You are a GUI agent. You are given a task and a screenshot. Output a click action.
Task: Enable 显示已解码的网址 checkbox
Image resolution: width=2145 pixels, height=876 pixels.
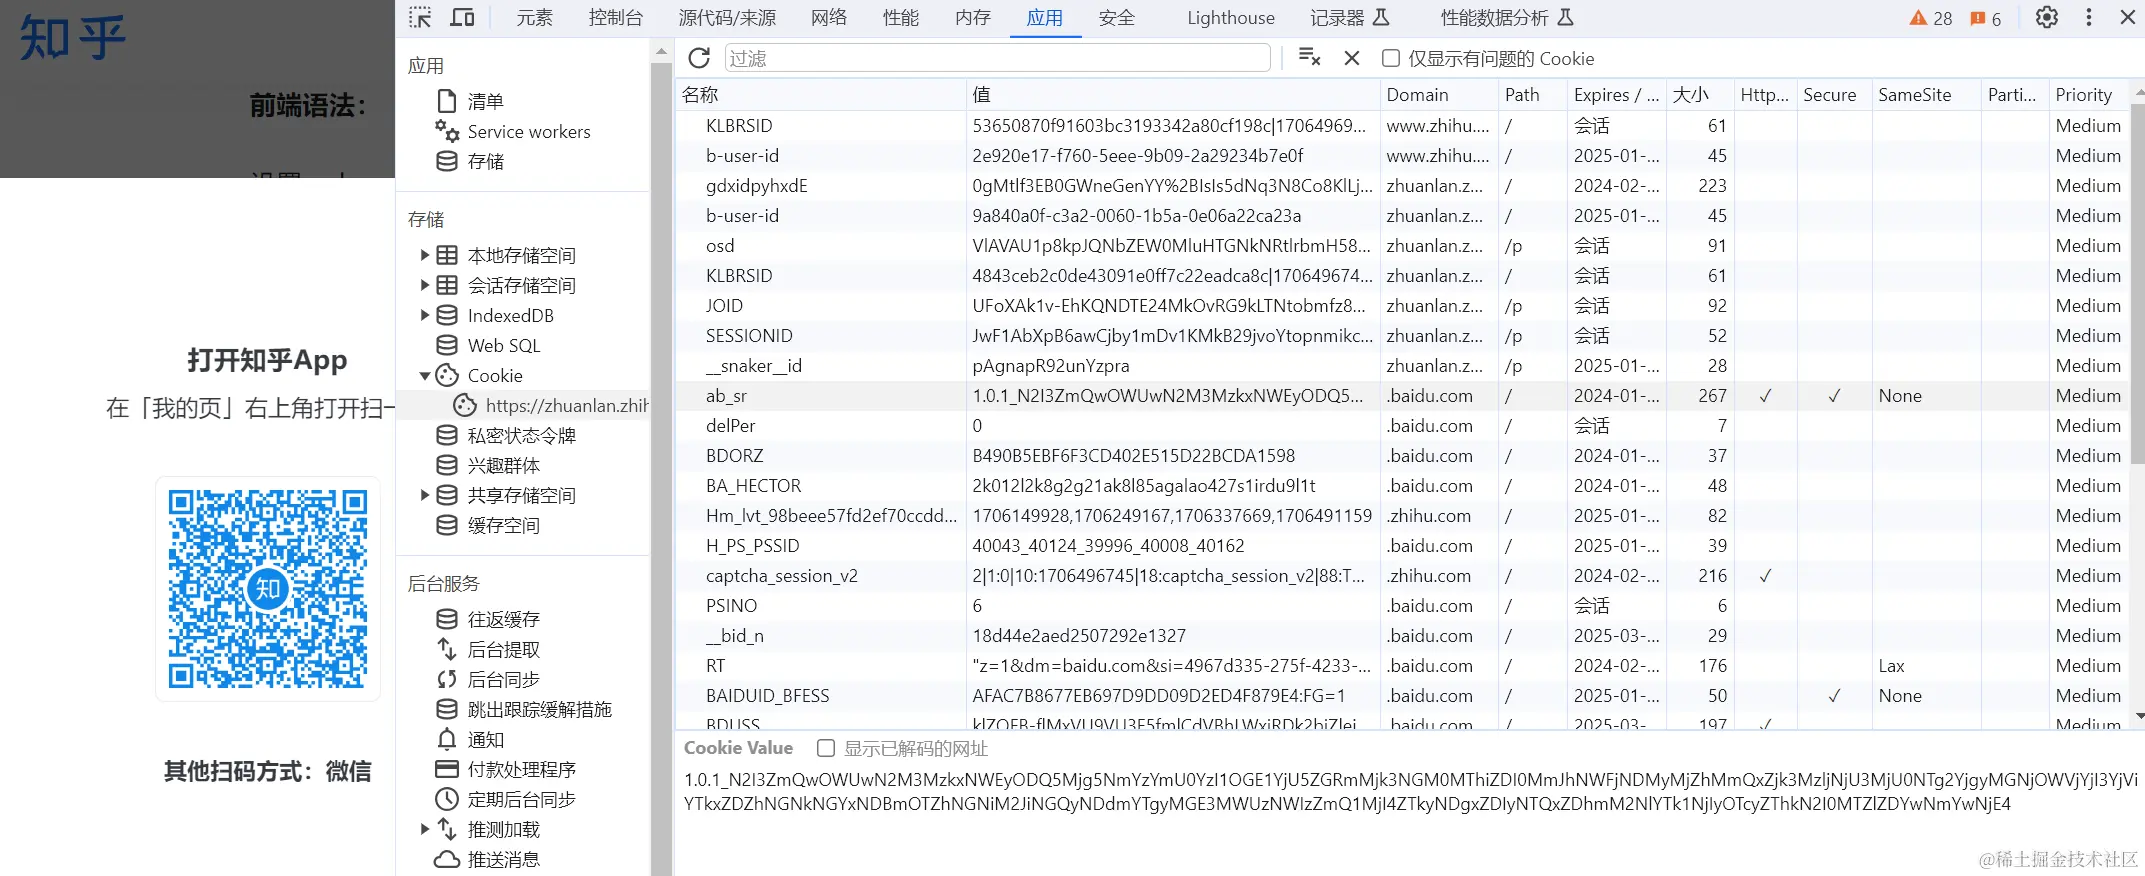coord(825,748)
